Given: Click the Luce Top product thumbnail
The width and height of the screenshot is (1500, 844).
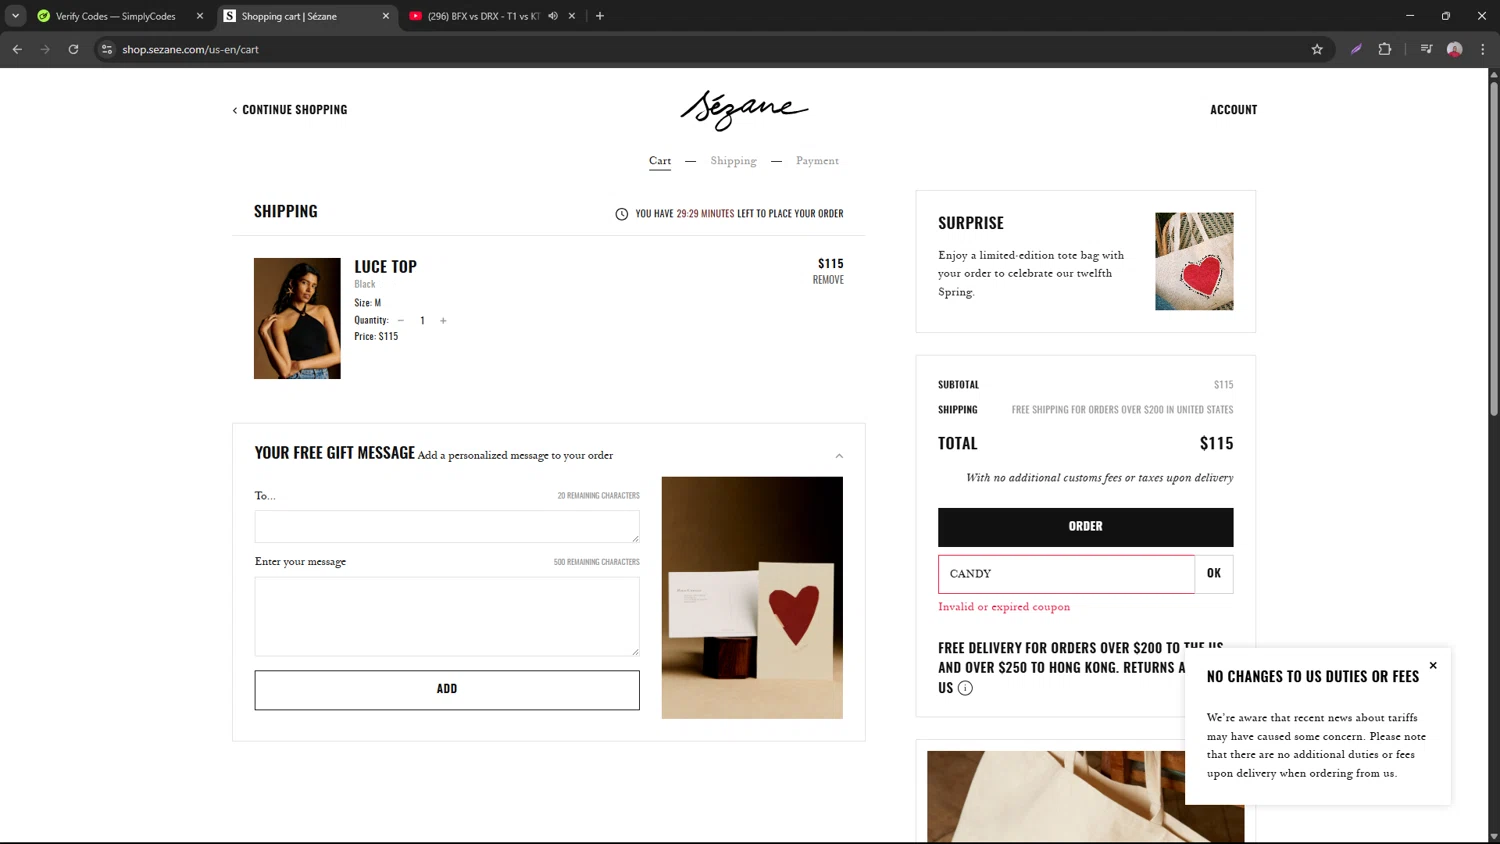Looking at the screenshot, I should (x=297, y=318).
